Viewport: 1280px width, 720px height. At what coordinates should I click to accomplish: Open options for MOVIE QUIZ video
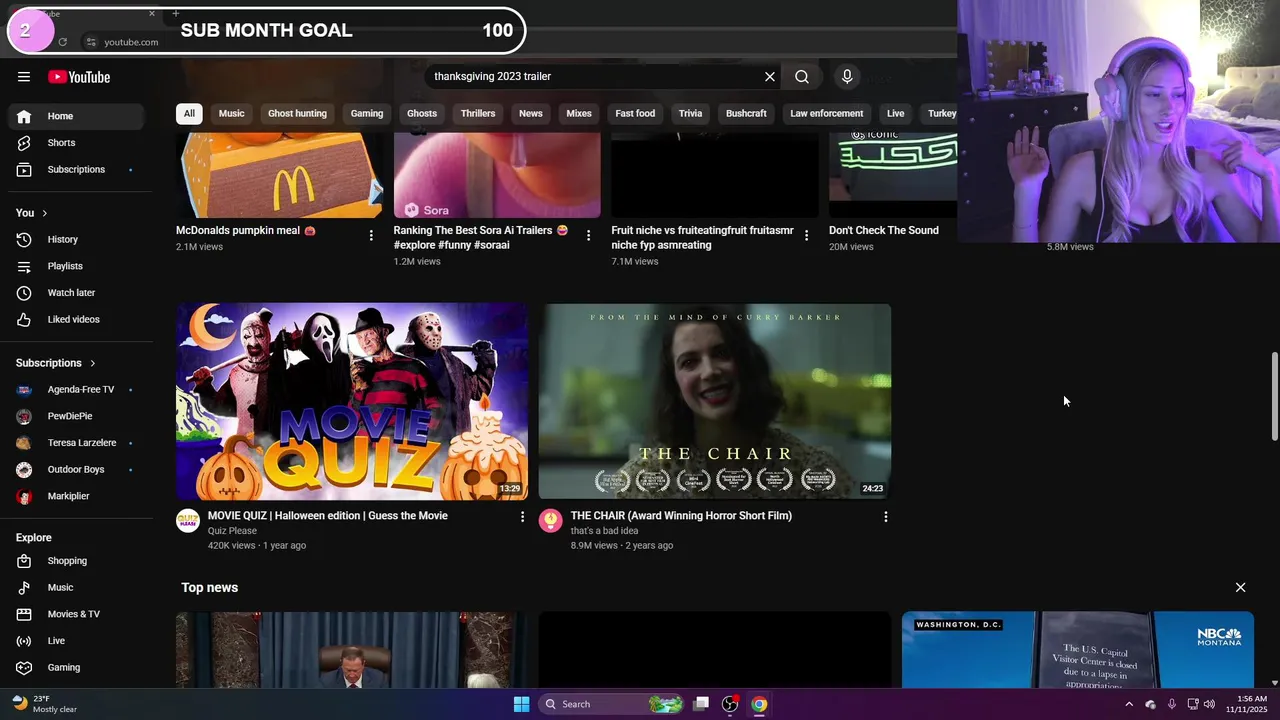tap(522, 516)
